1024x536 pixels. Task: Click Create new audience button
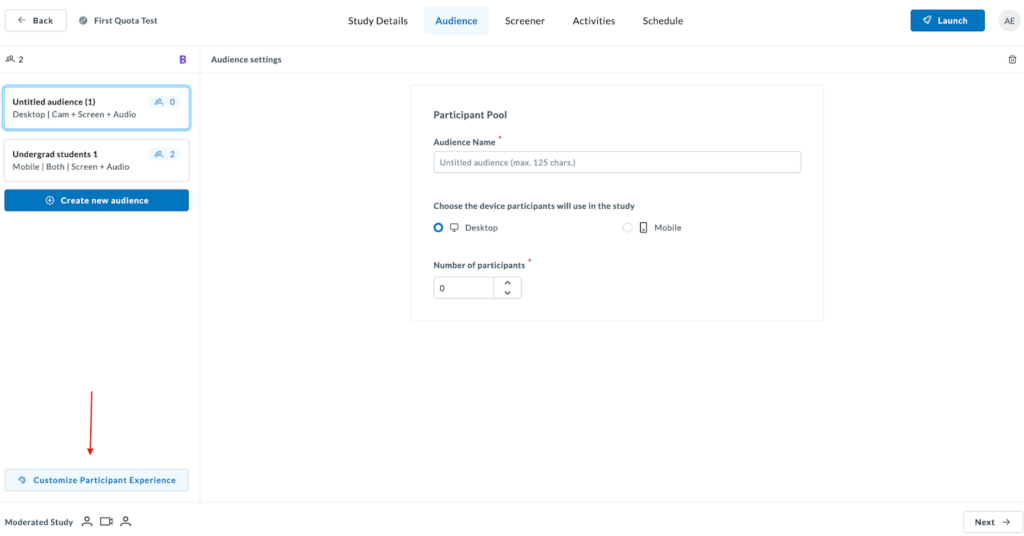96,200
